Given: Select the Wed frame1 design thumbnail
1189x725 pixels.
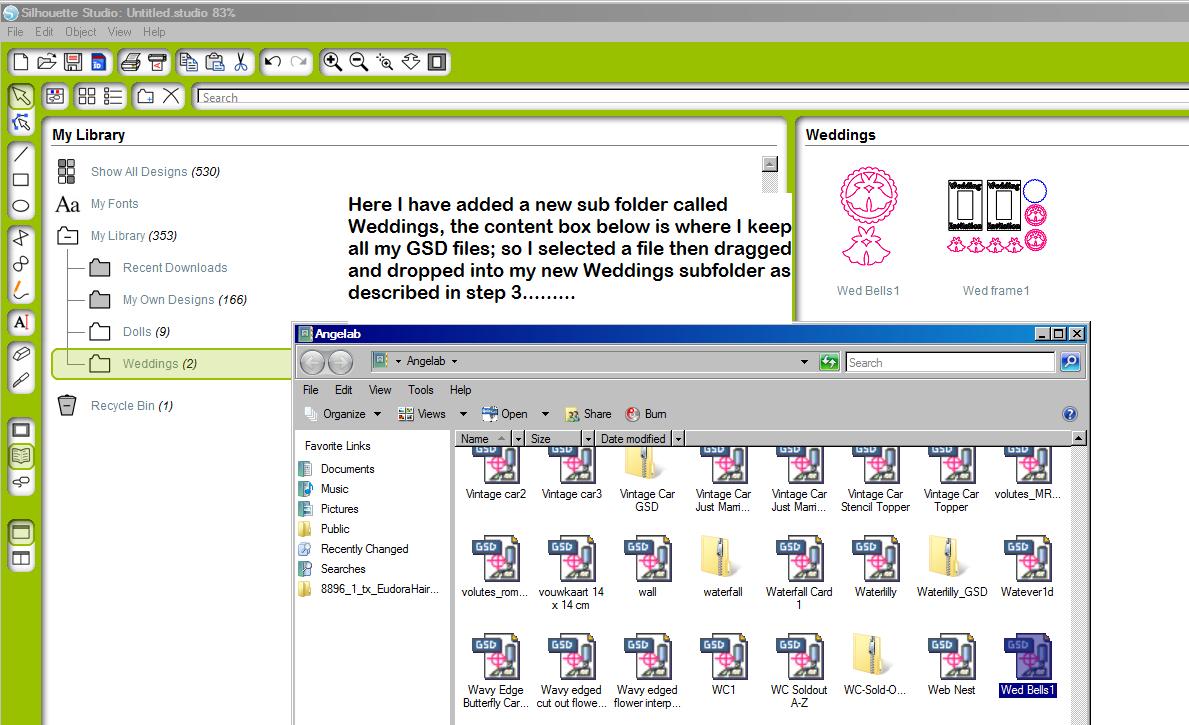Looking at the screenshot, I should 996,215.
